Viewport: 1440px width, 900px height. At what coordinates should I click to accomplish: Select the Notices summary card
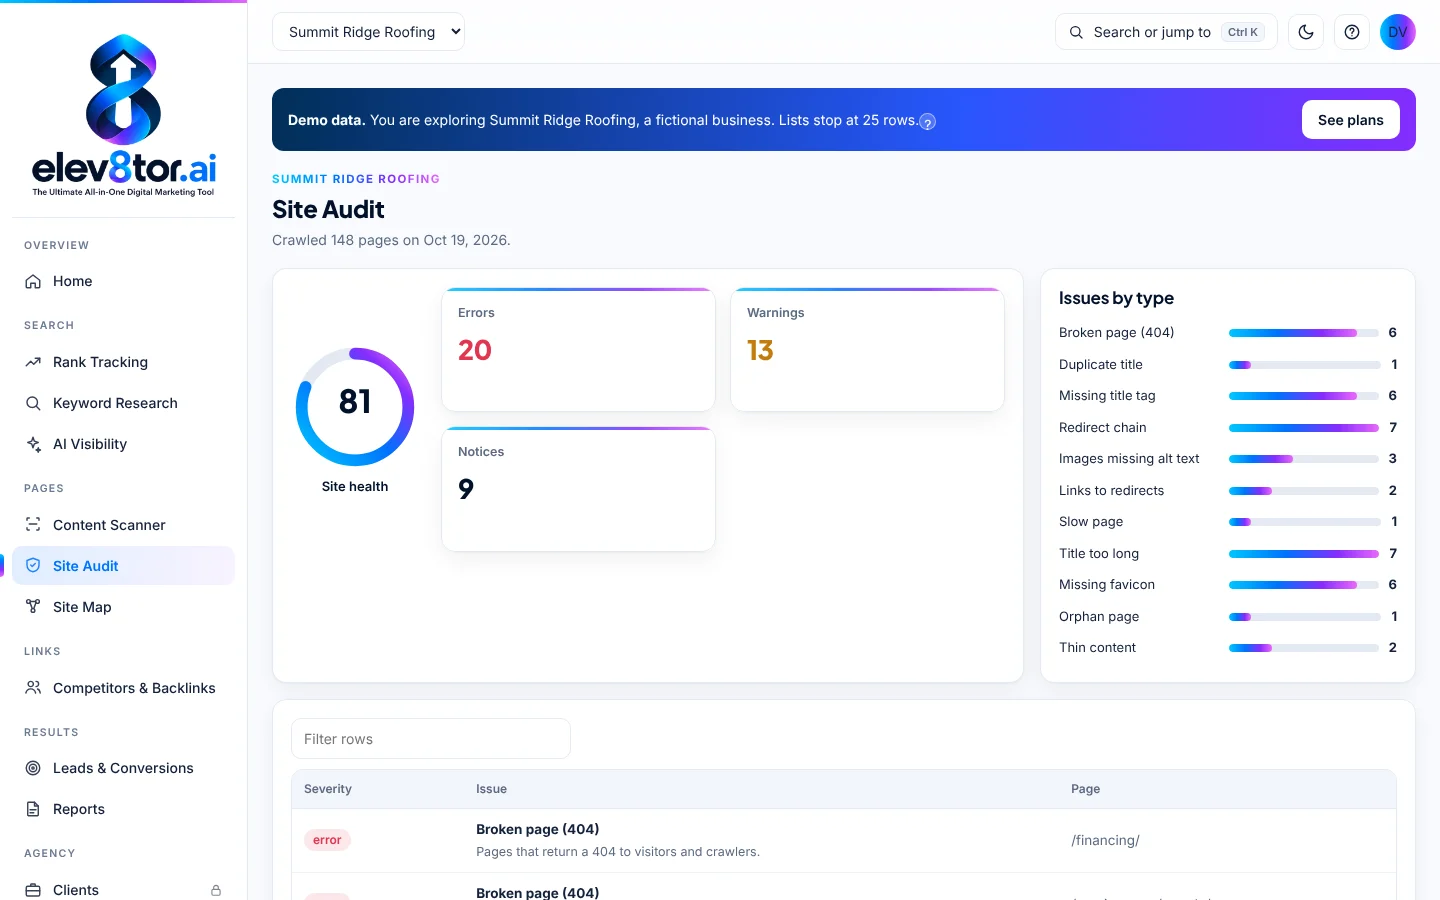pyautogui.click(x=578, y=489)
